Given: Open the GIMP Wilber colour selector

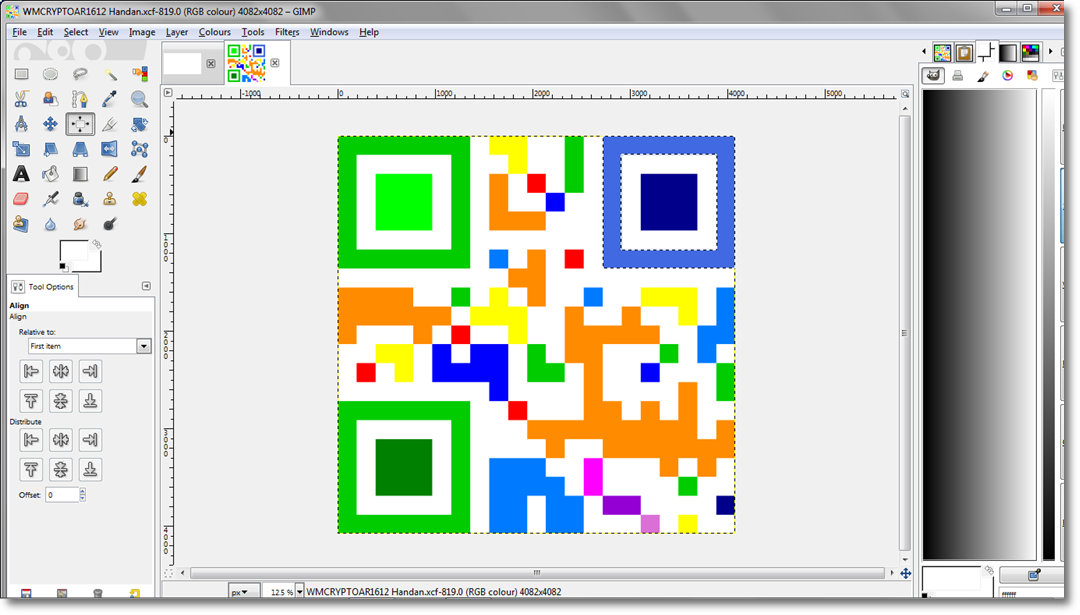Looking at the screenshot, I should click(933, 76).
